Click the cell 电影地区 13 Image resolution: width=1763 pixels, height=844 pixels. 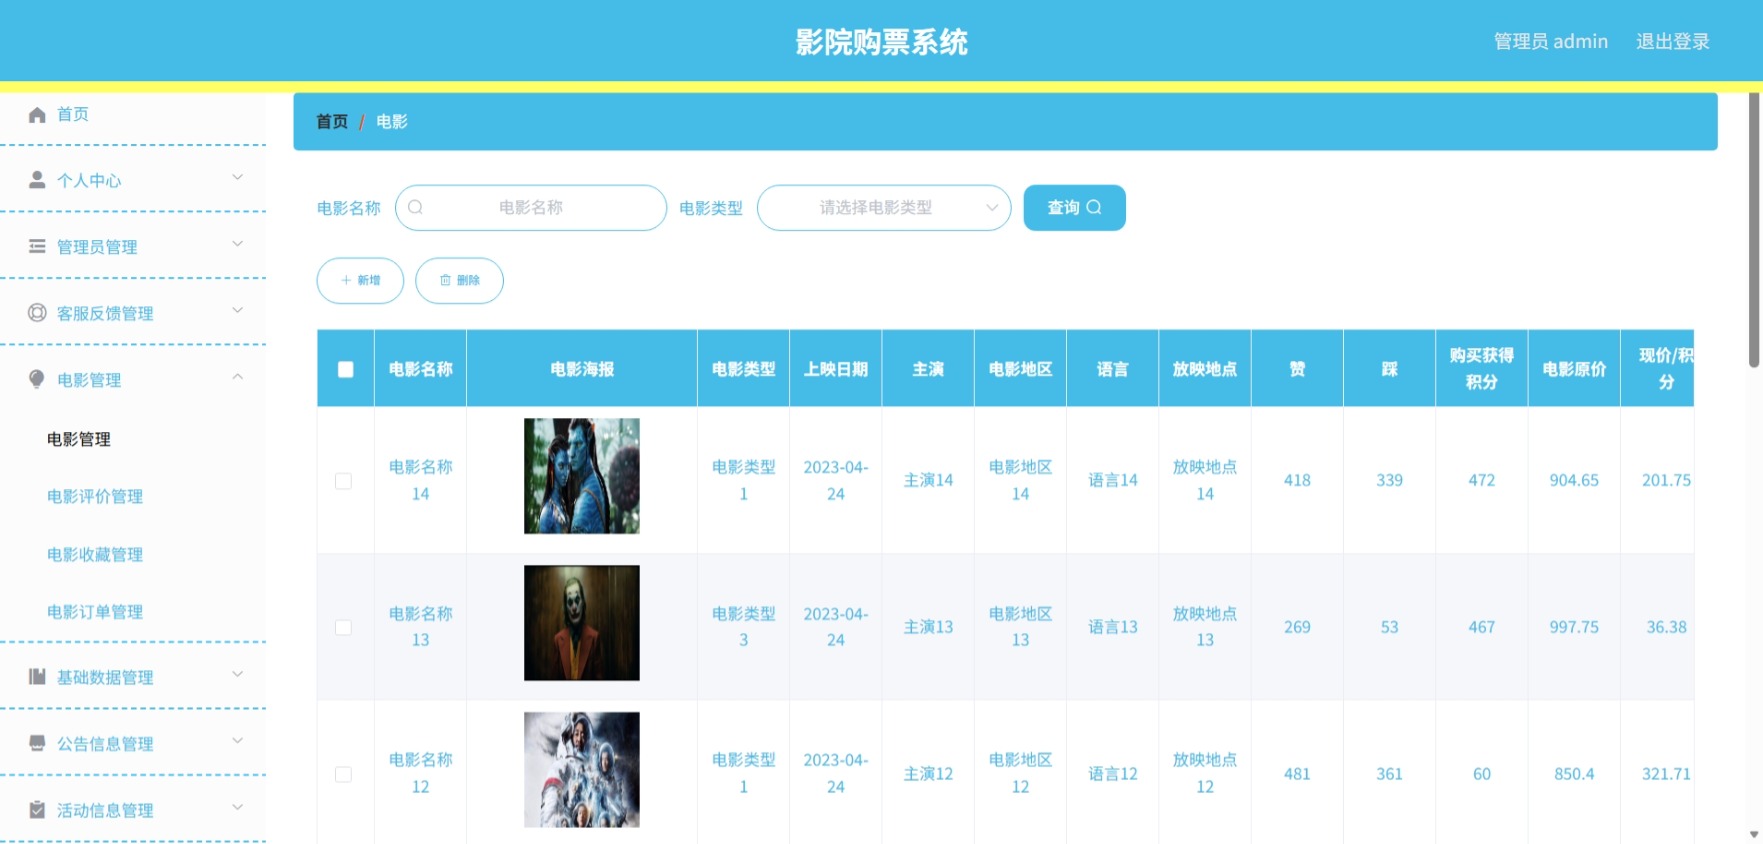(1020, 627)
